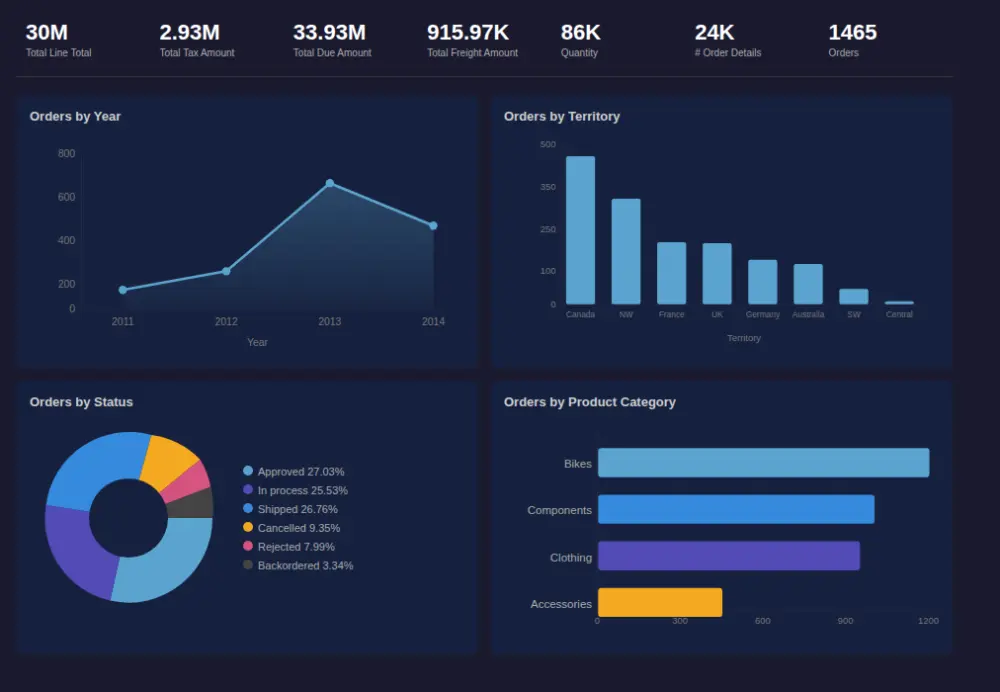Click the Orders by Territory chart title
The width and height of the screenshot is (1000, 692).
point(561,117)
